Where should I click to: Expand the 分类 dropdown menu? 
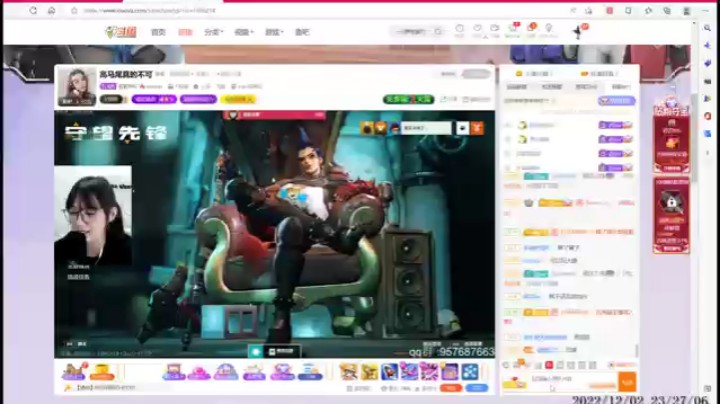(214, 32)
